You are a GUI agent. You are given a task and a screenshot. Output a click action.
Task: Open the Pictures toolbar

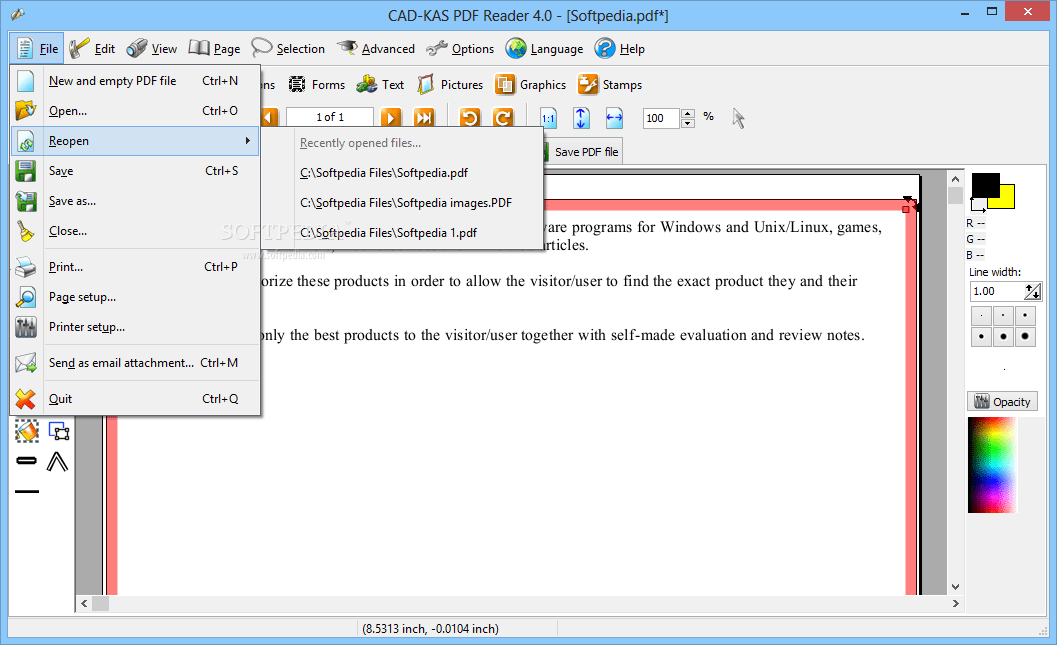(x=450, y=85)
